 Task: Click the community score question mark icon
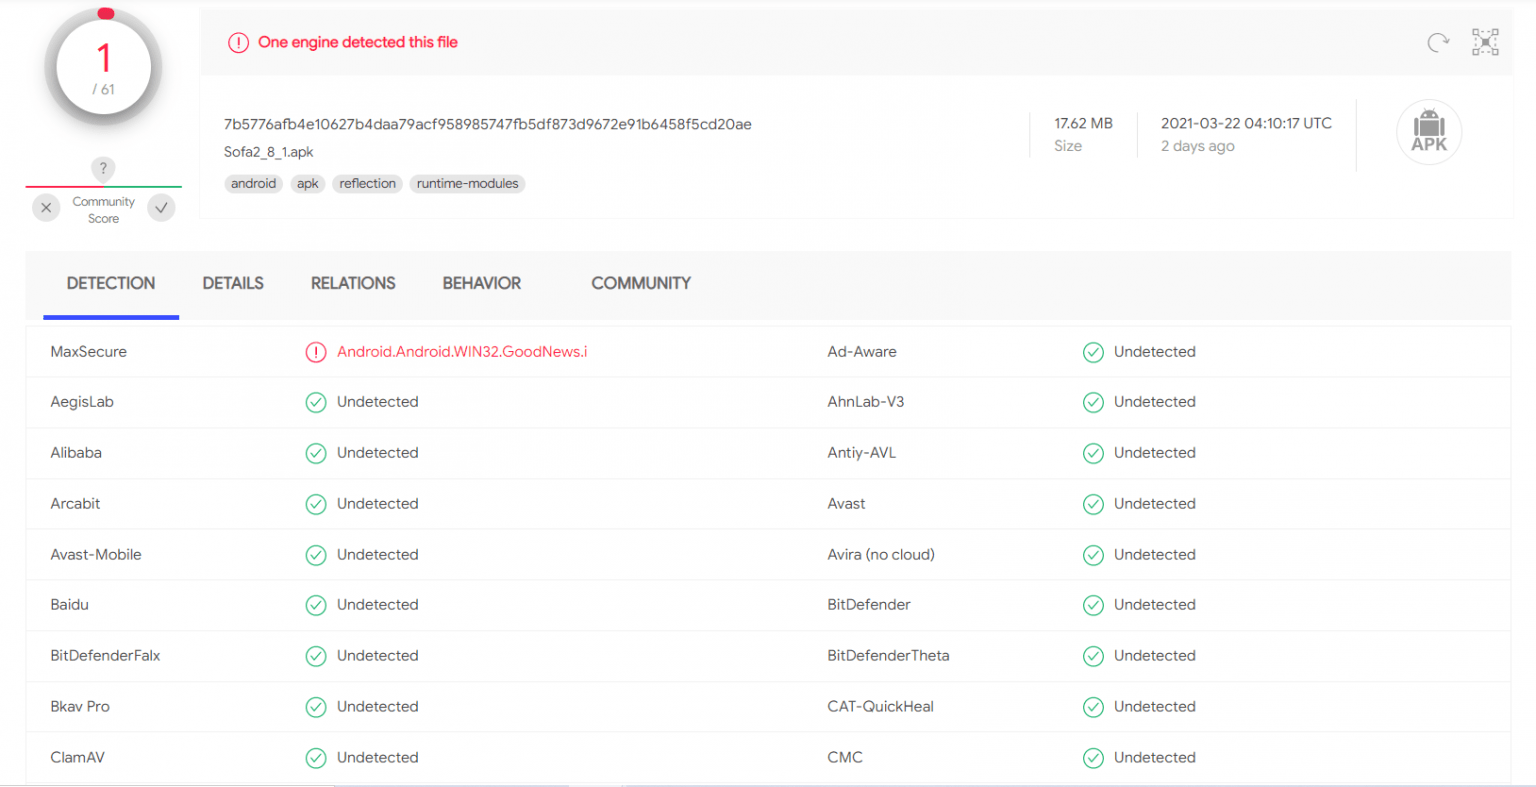pos(103,168)
